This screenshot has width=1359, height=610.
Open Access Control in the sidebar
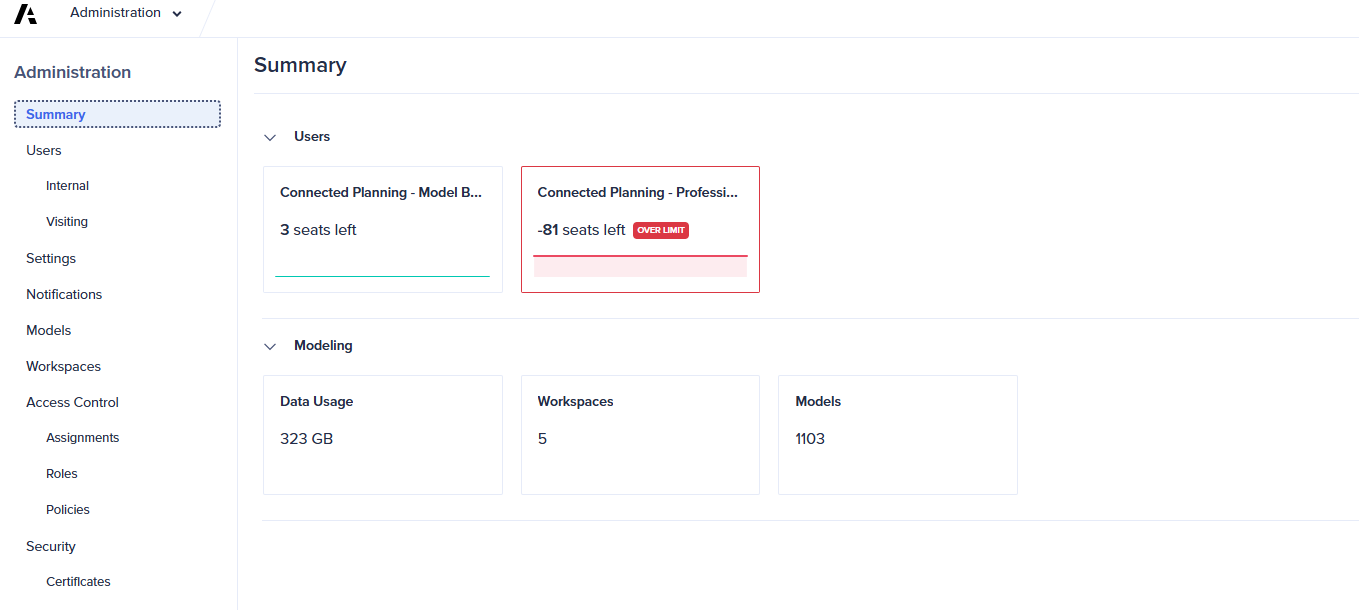[x=72, y=402]
